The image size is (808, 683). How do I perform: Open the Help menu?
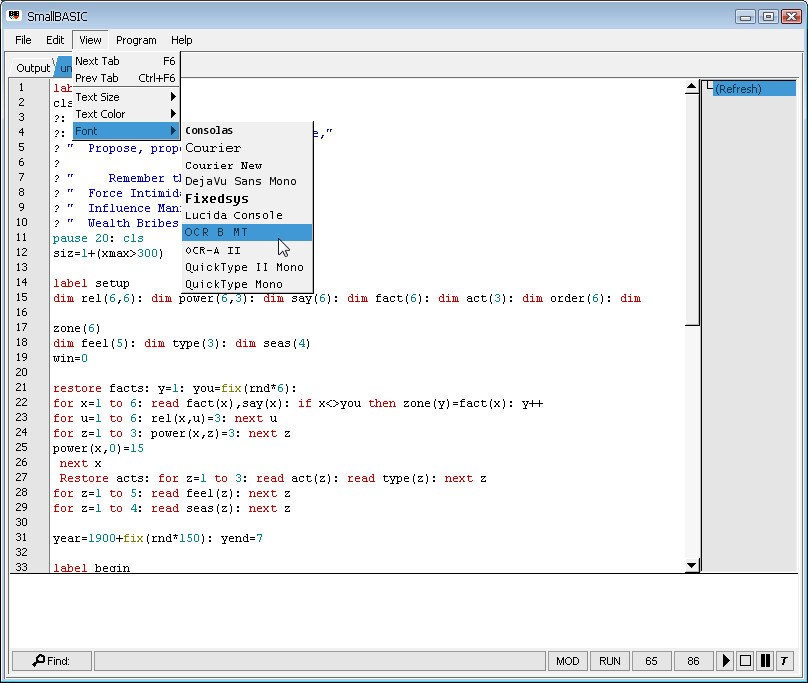[181, 40]
